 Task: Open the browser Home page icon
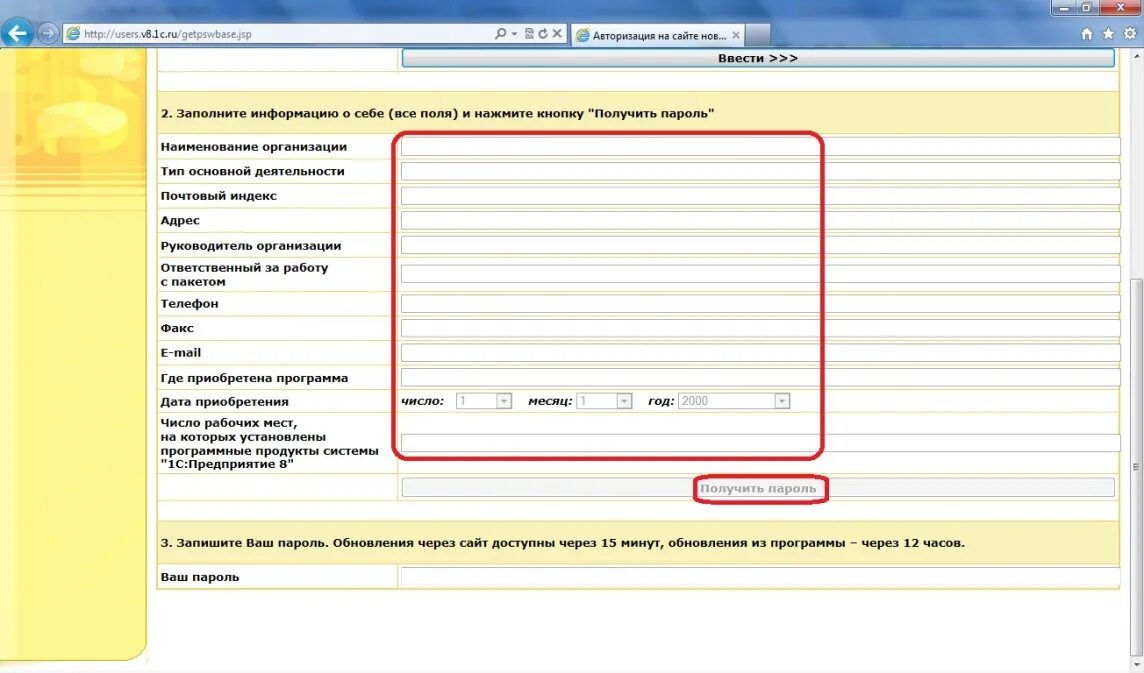[1087, 34]
